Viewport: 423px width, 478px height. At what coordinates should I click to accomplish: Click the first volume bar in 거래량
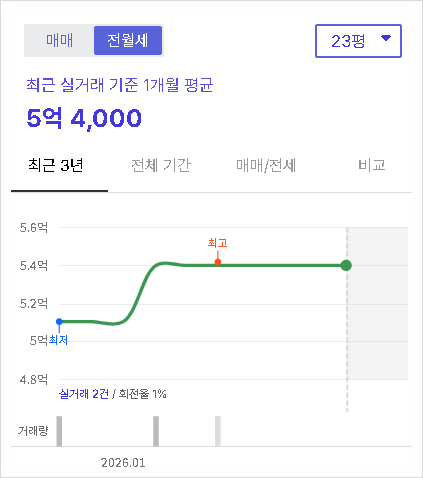pos(59,431)
